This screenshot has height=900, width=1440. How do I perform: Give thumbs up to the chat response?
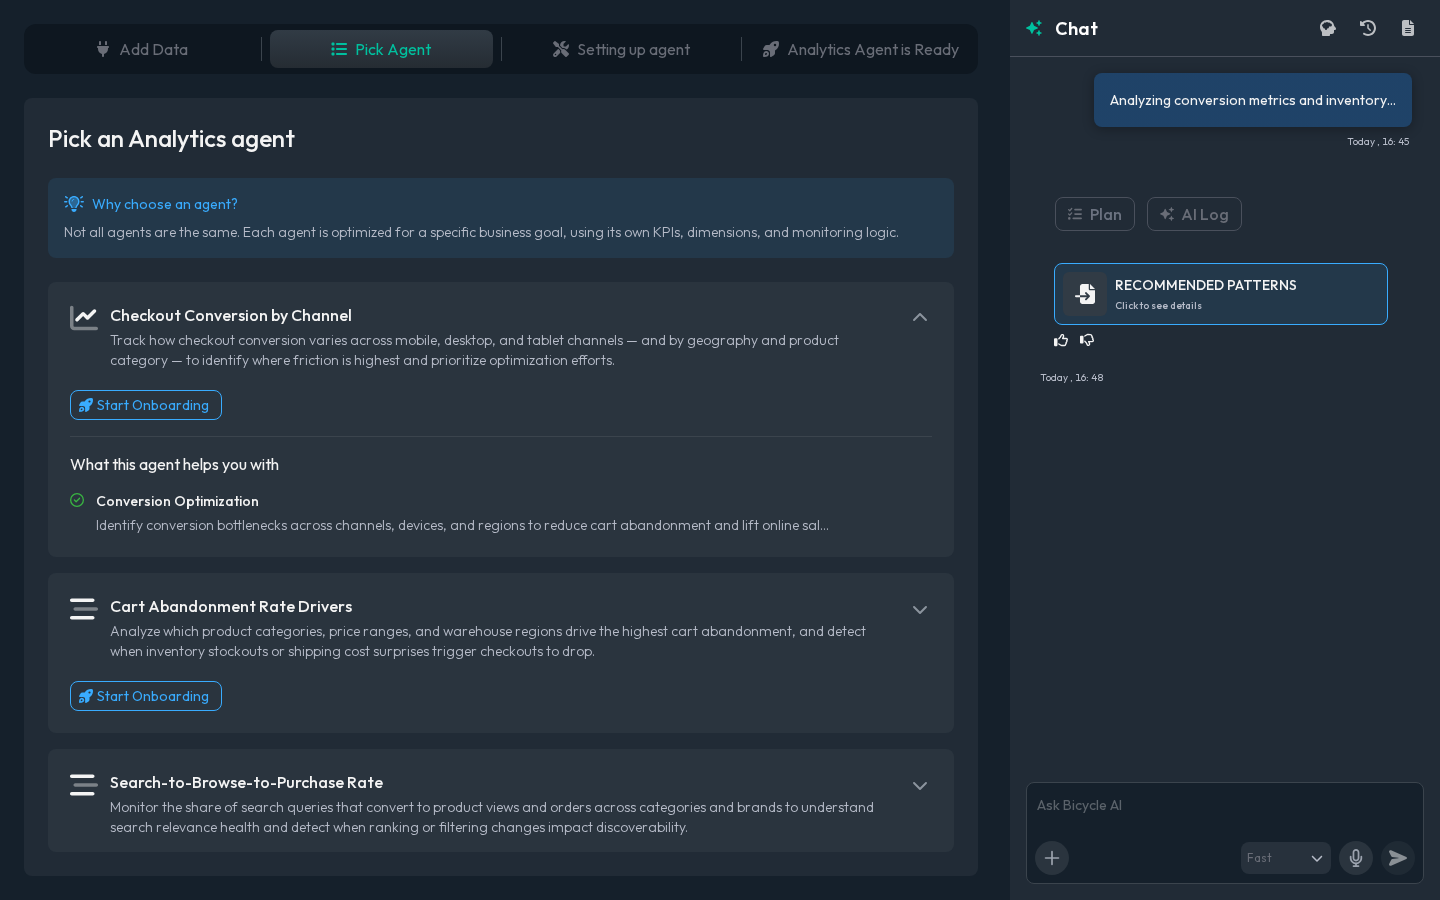click(1061, 341)
